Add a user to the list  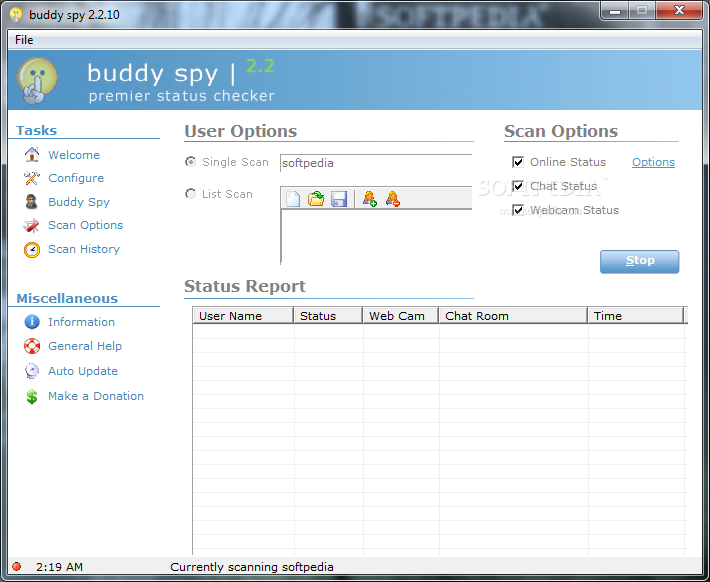click(x=370, y=199)
